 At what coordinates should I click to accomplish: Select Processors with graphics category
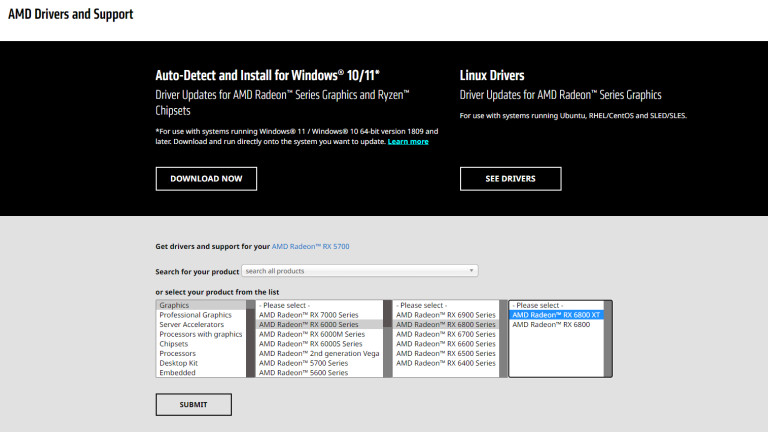(200, 334)
